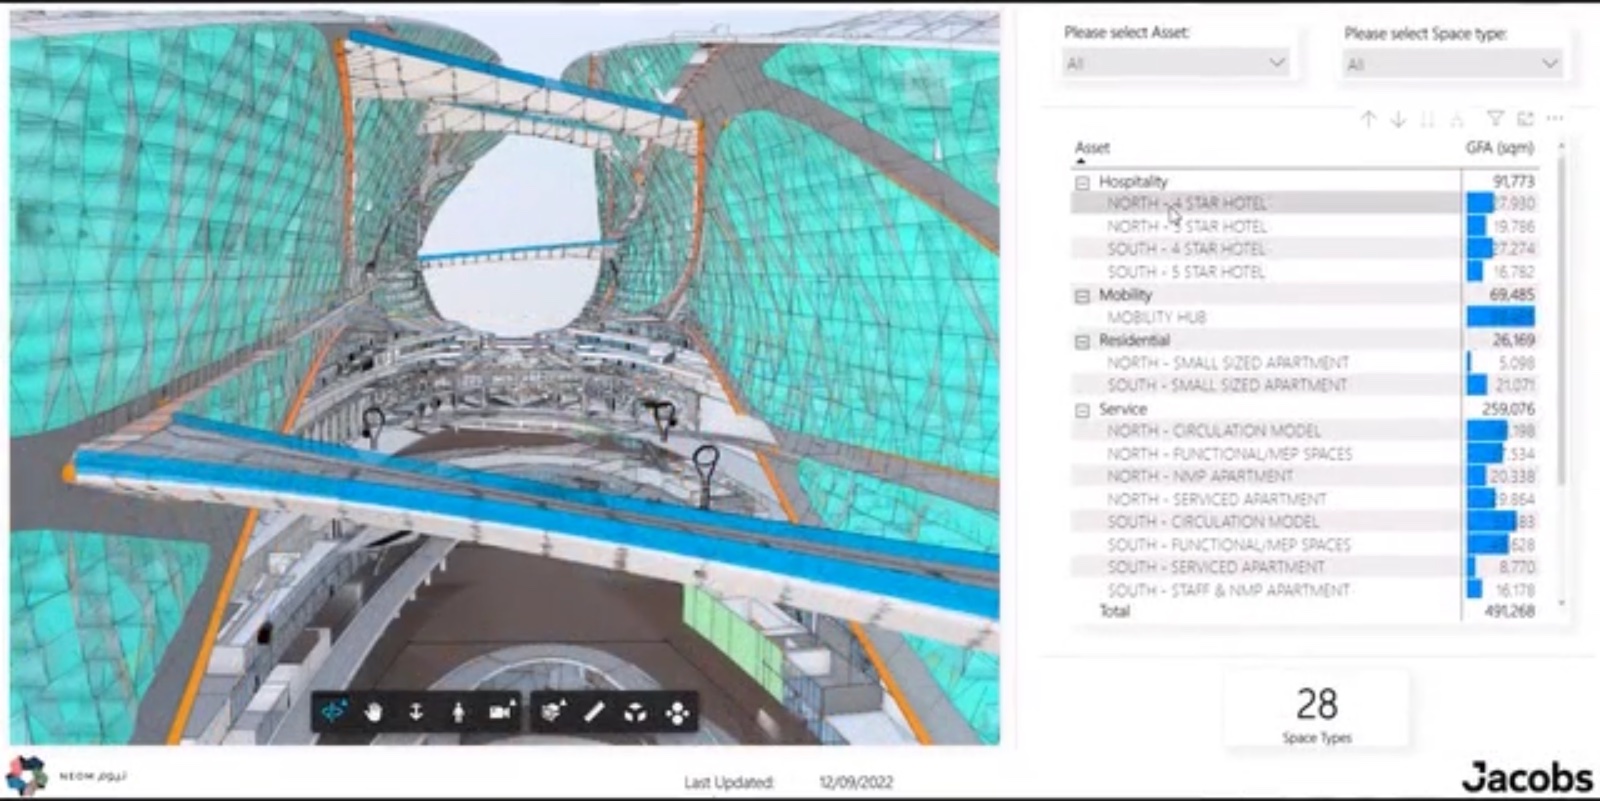Click the Residential total 26,169
Viewport: 1600px width, 801px height.
coord(1513,340)
